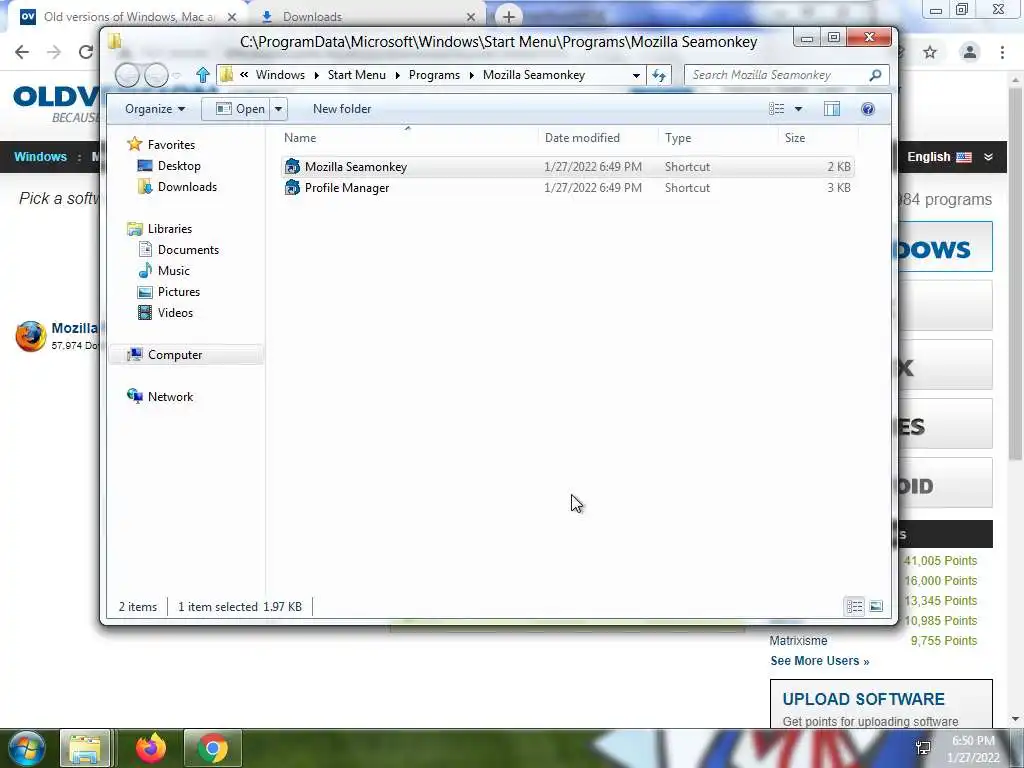Follow the See More Users link
The height and width of the screenshot is (768, 1024).
[x=820, y=661]
